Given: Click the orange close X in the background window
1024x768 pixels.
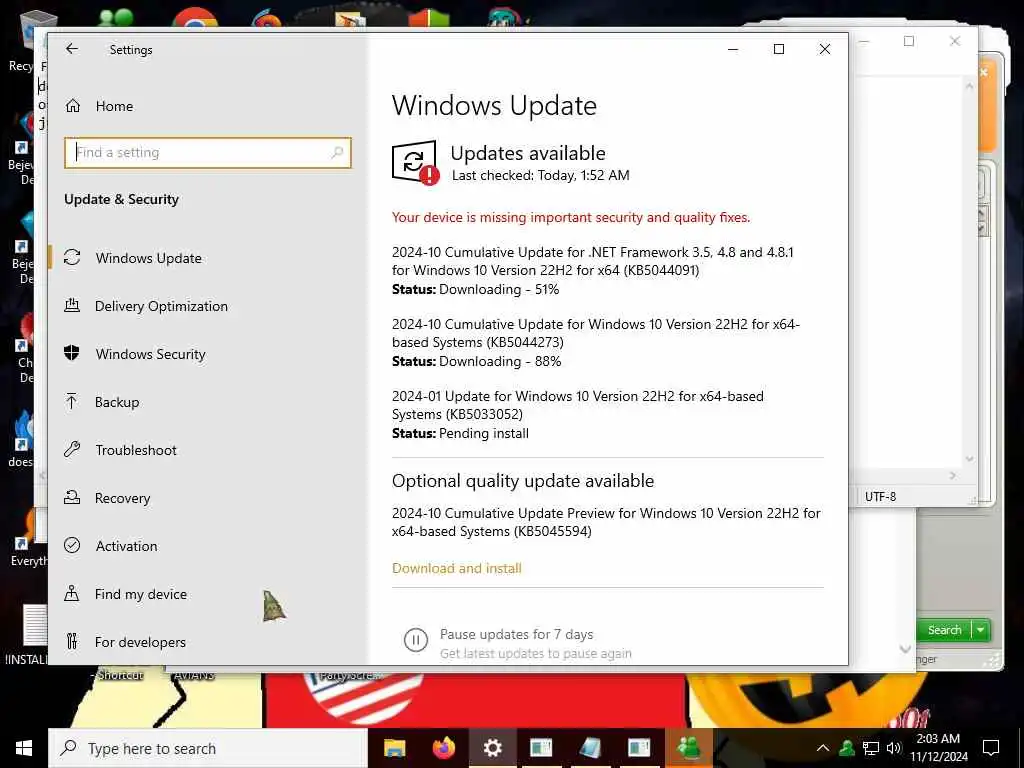Looking at the screenshot, I should point(984,72).
